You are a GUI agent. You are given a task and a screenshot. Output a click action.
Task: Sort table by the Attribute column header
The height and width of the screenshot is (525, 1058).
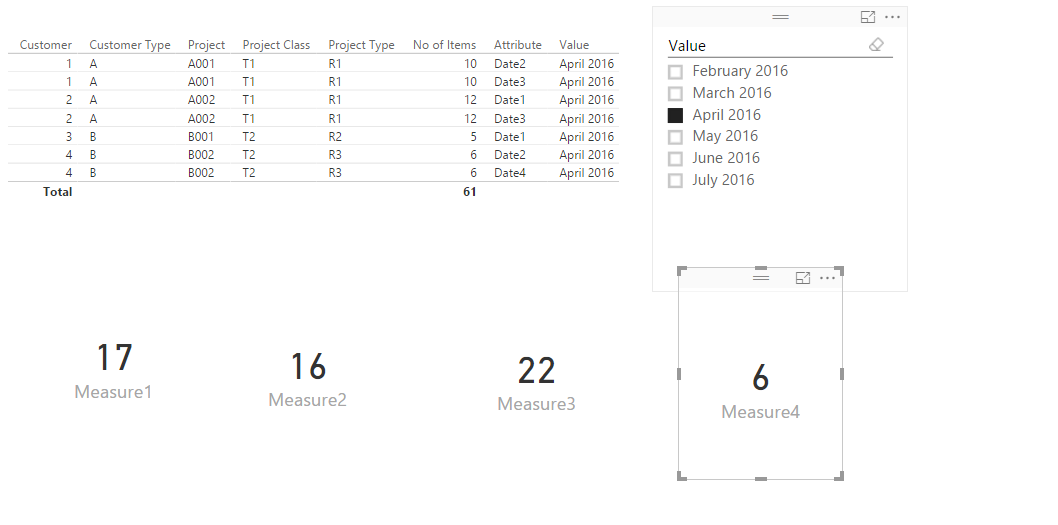(x=518, y=45)
